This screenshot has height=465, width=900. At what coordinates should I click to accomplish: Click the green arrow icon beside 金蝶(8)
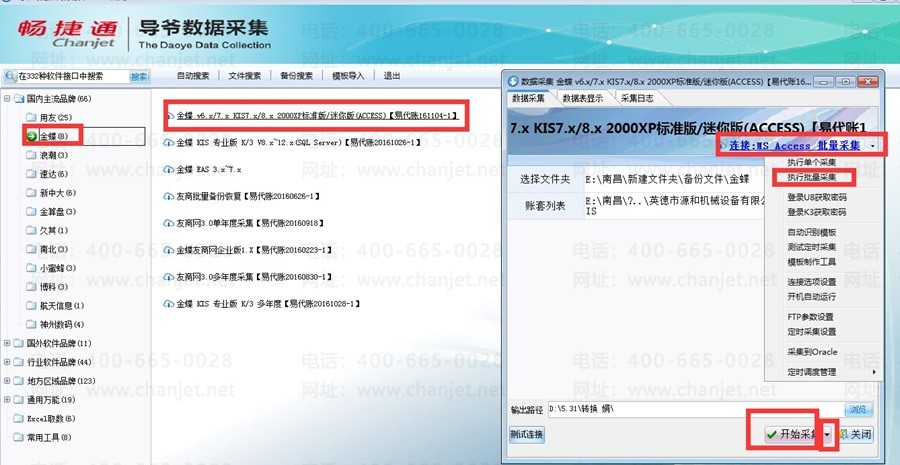(31, 136)
